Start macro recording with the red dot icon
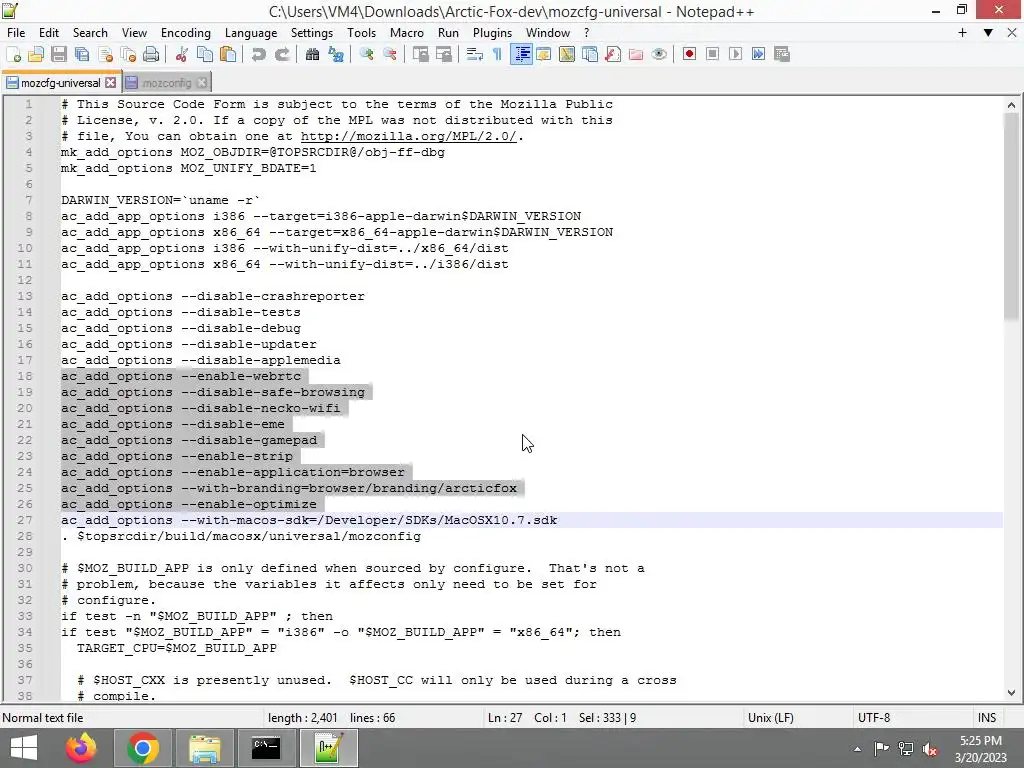1024x768 pixels. point(689,54)
